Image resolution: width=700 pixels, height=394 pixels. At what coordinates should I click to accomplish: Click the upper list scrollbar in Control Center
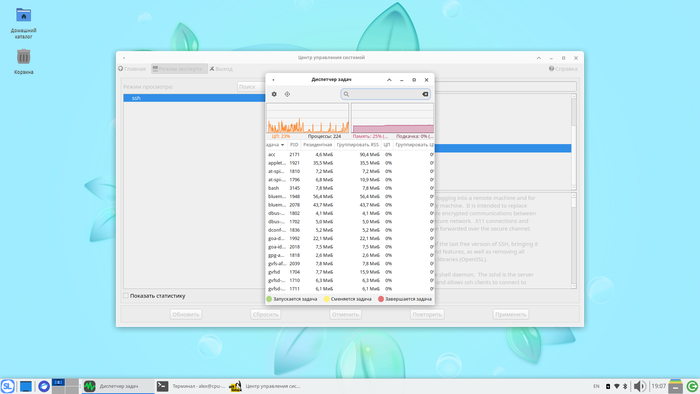574,142
